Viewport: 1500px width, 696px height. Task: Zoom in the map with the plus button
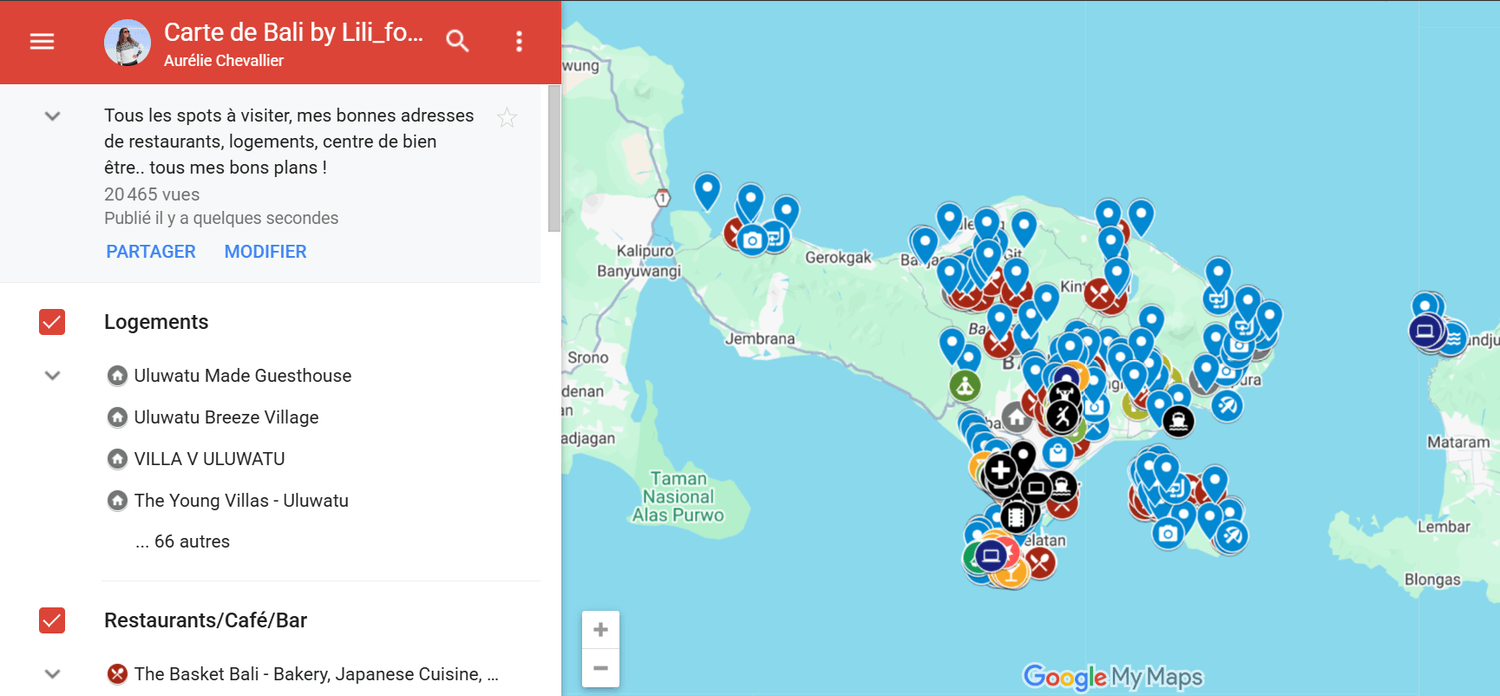coord(600,630)
